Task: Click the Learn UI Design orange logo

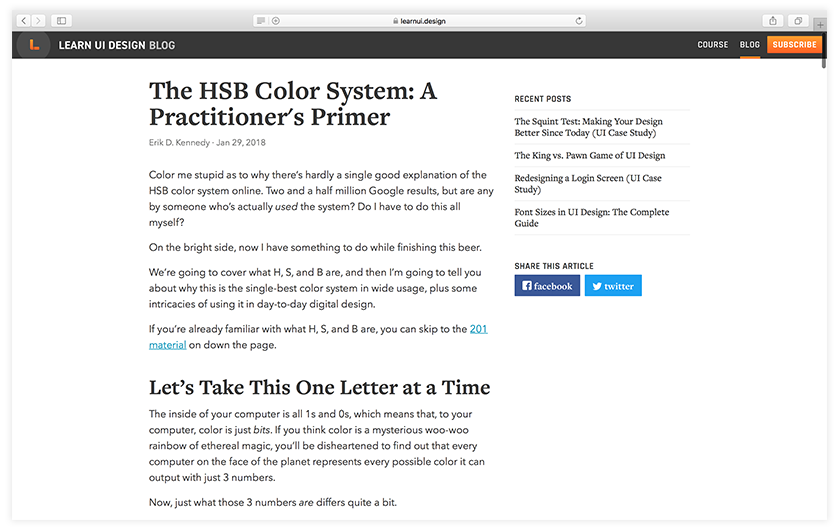Action: point(34,44)
